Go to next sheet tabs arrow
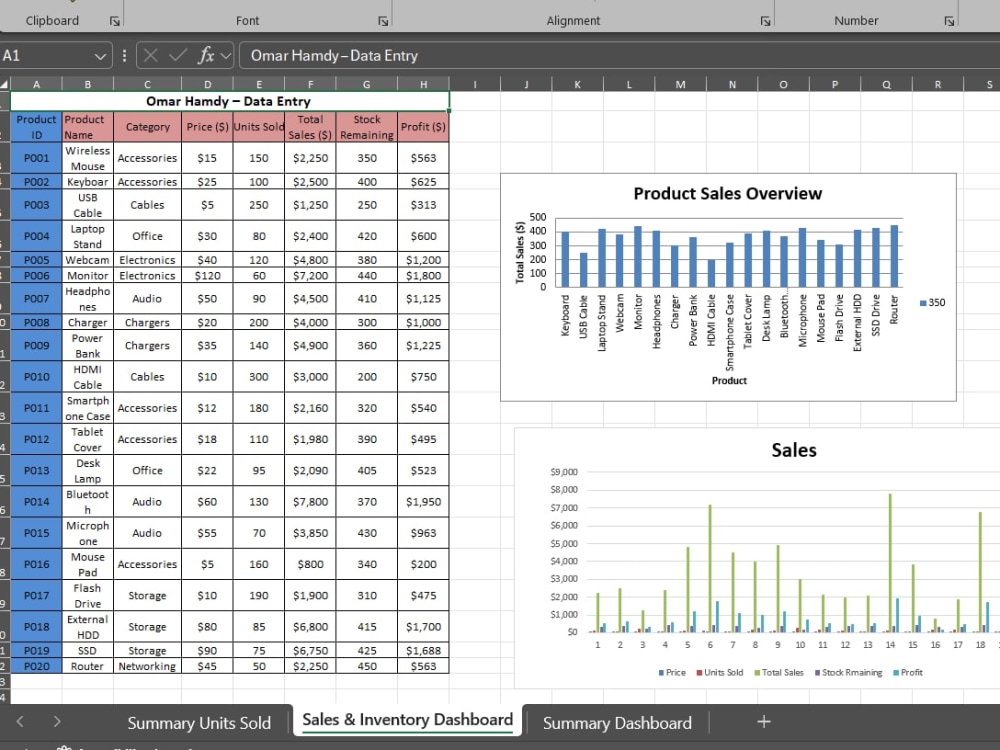 57,721
